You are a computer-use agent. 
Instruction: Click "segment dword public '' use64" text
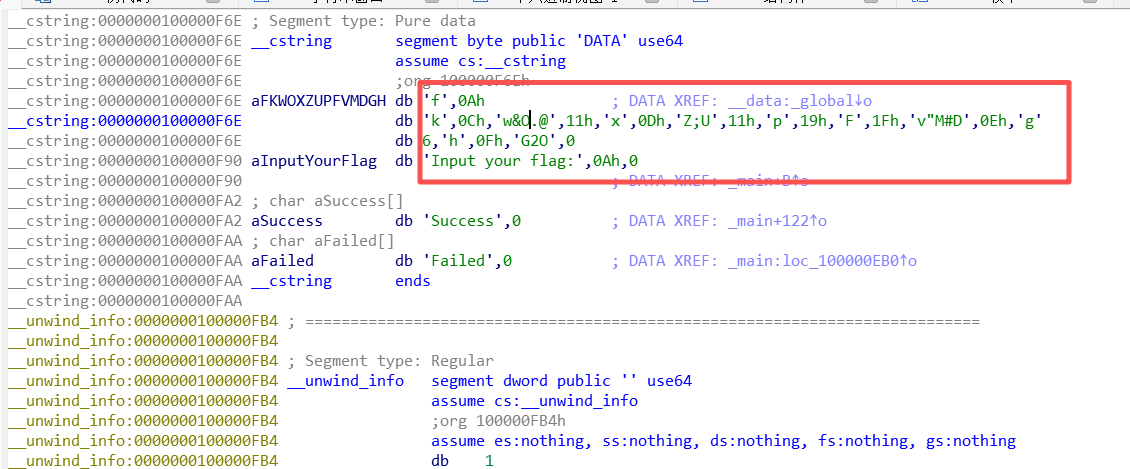tap(561, 380)
